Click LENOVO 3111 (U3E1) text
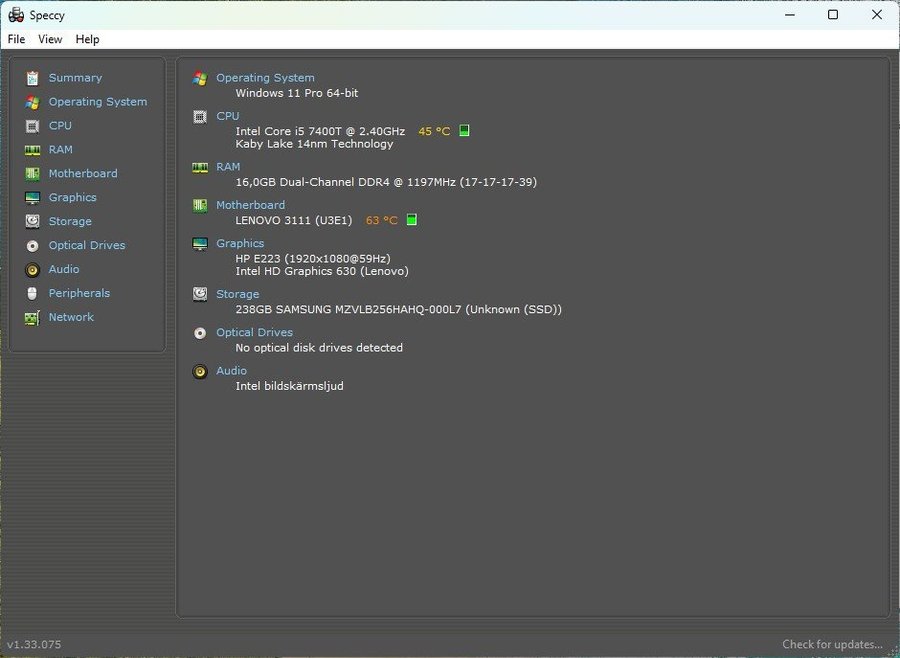900x658 pixels. (294, 220)
